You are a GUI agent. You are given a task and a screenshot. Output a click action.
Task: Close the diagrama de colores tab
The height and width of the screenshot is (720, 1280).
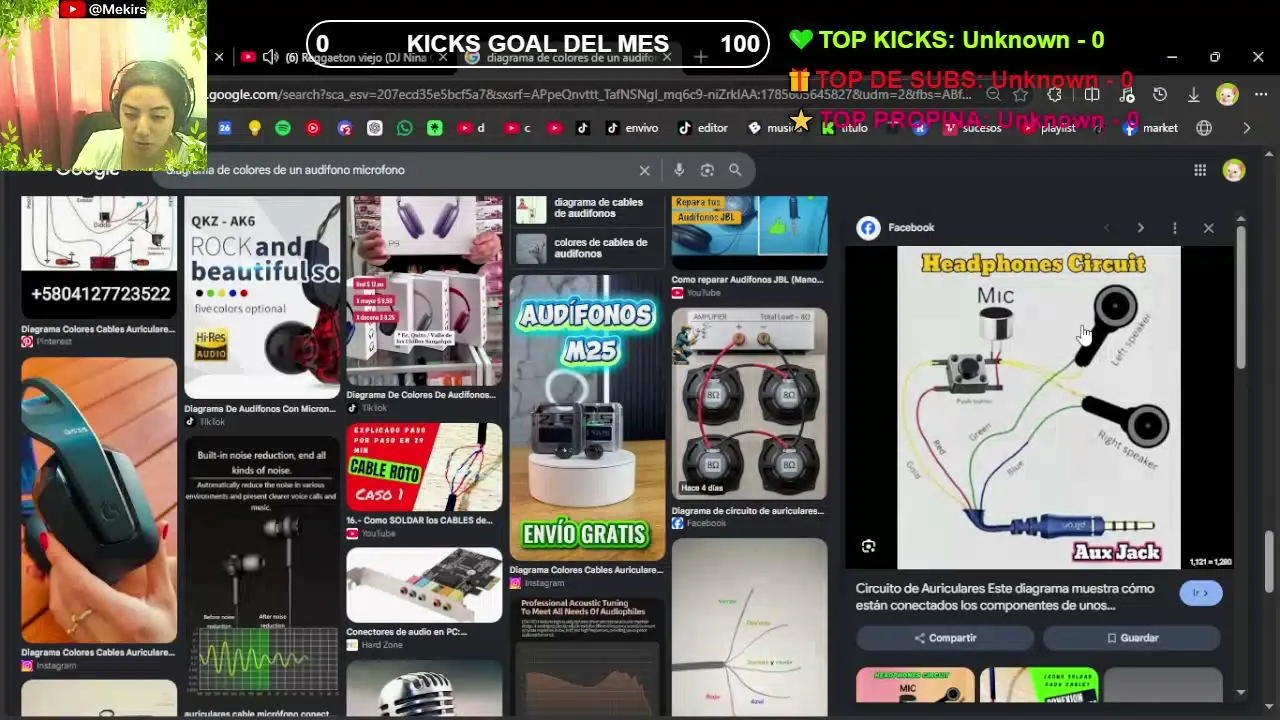(x=667, y=57)
